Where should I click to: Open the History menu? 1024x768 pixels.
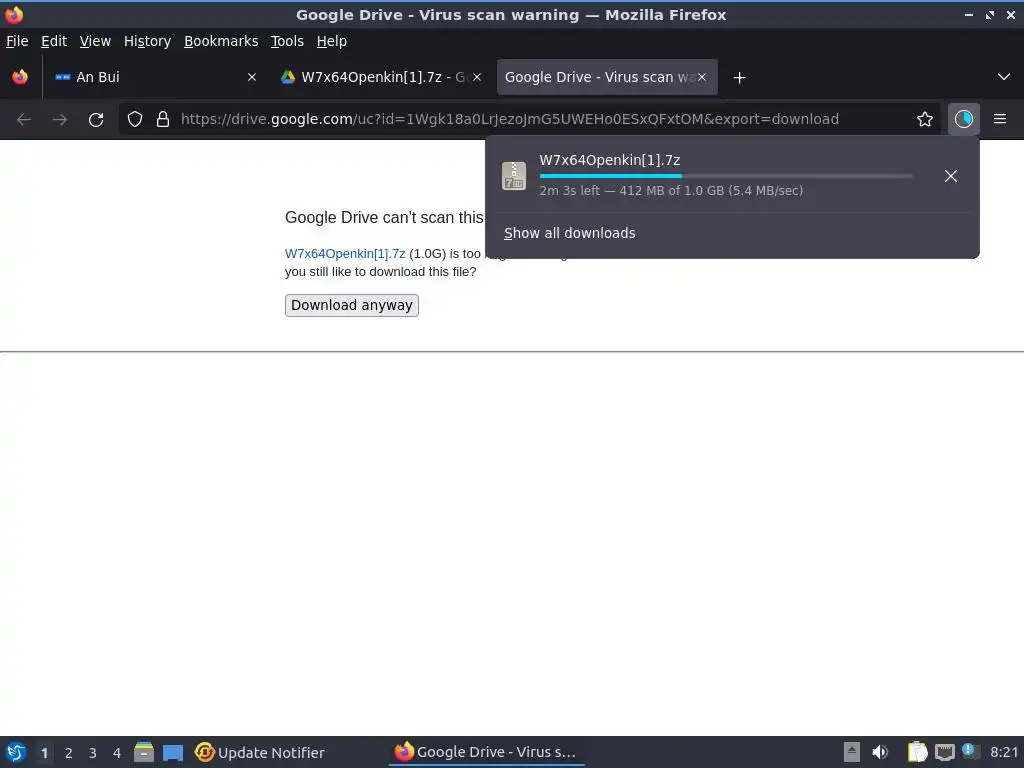coord(147,41)
